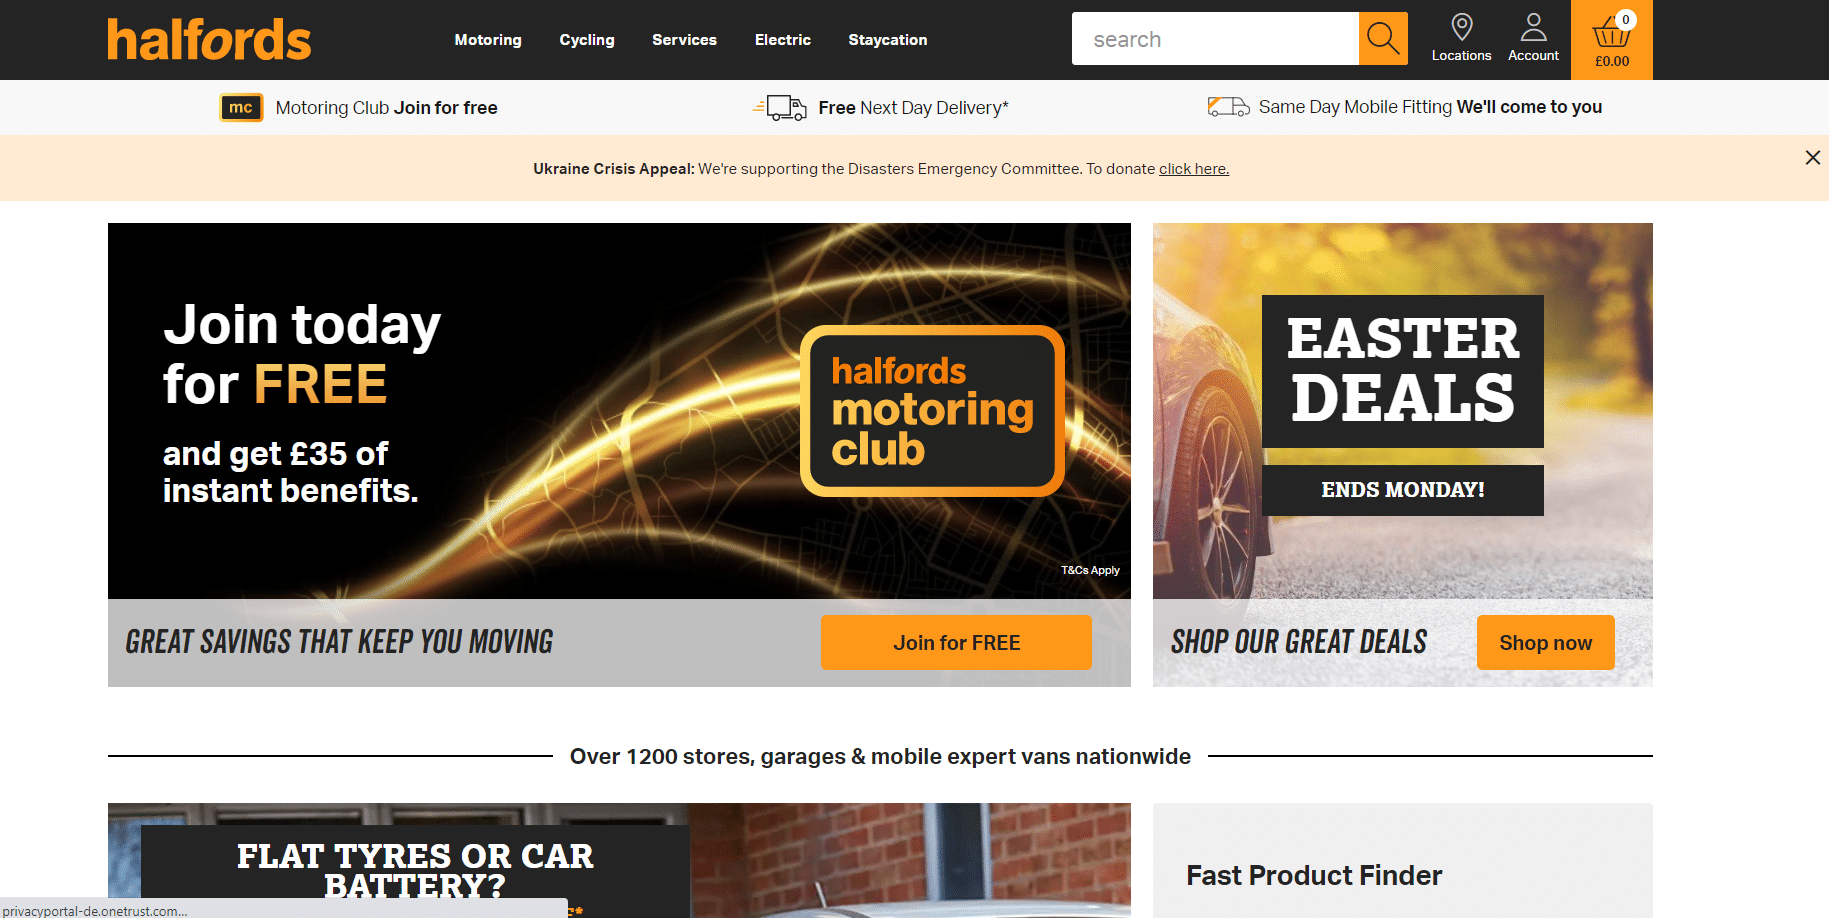The height and width of the screenshot is (918, 1829).
Task: Open the Services menu
Action: point(684,40)
